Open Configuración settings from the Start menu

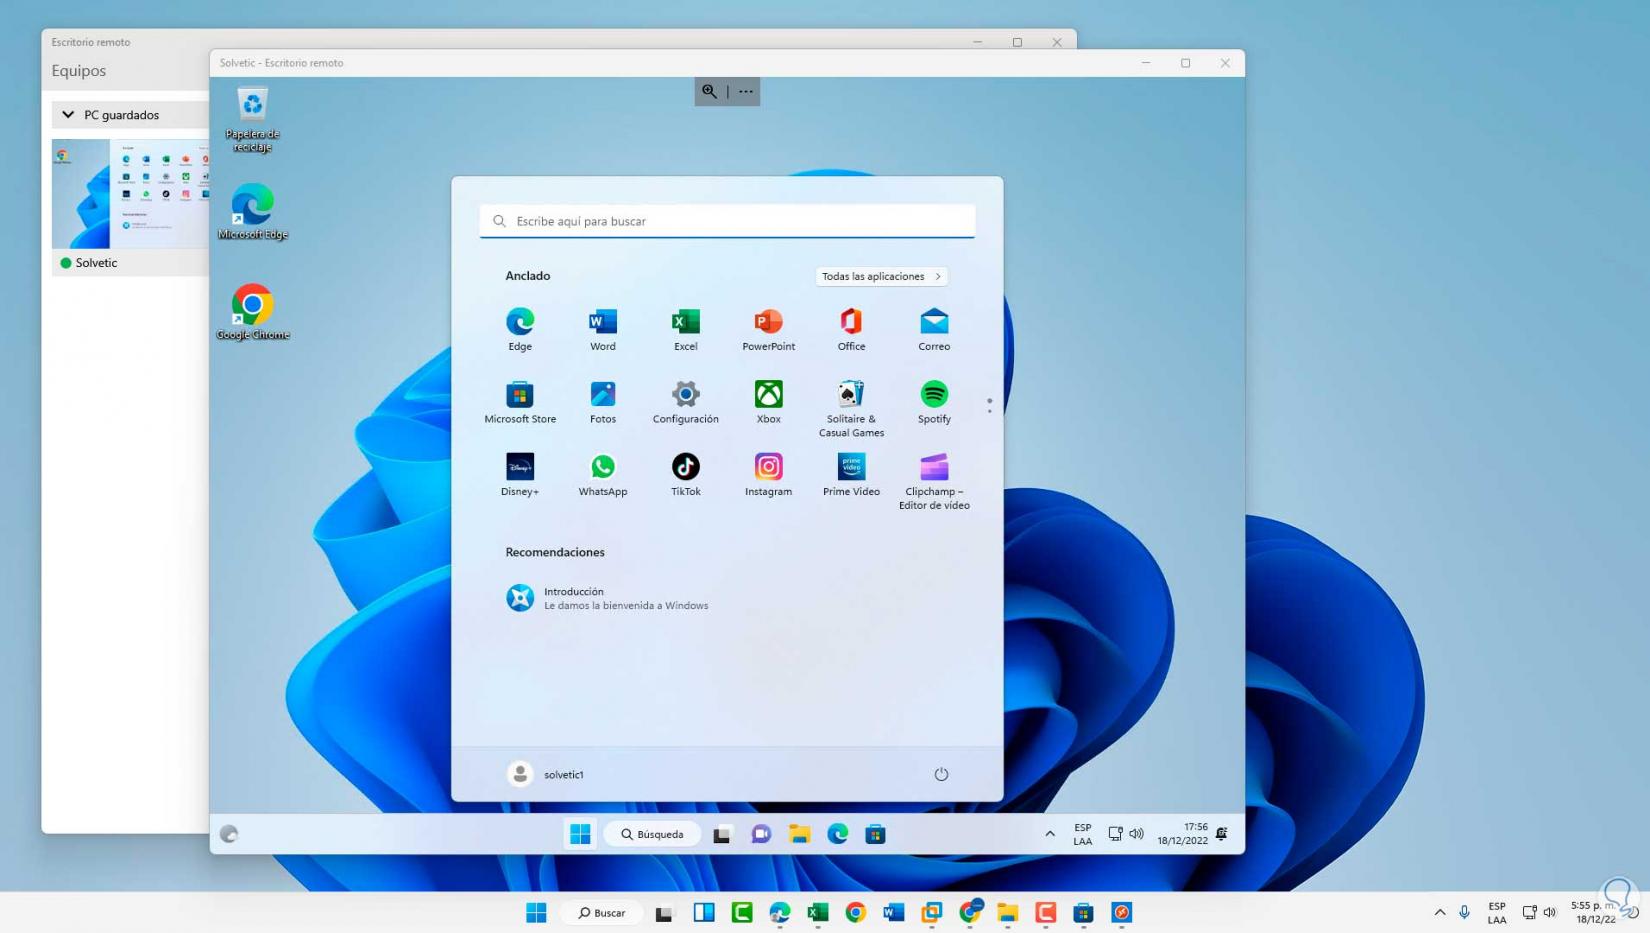coord(686,402)
